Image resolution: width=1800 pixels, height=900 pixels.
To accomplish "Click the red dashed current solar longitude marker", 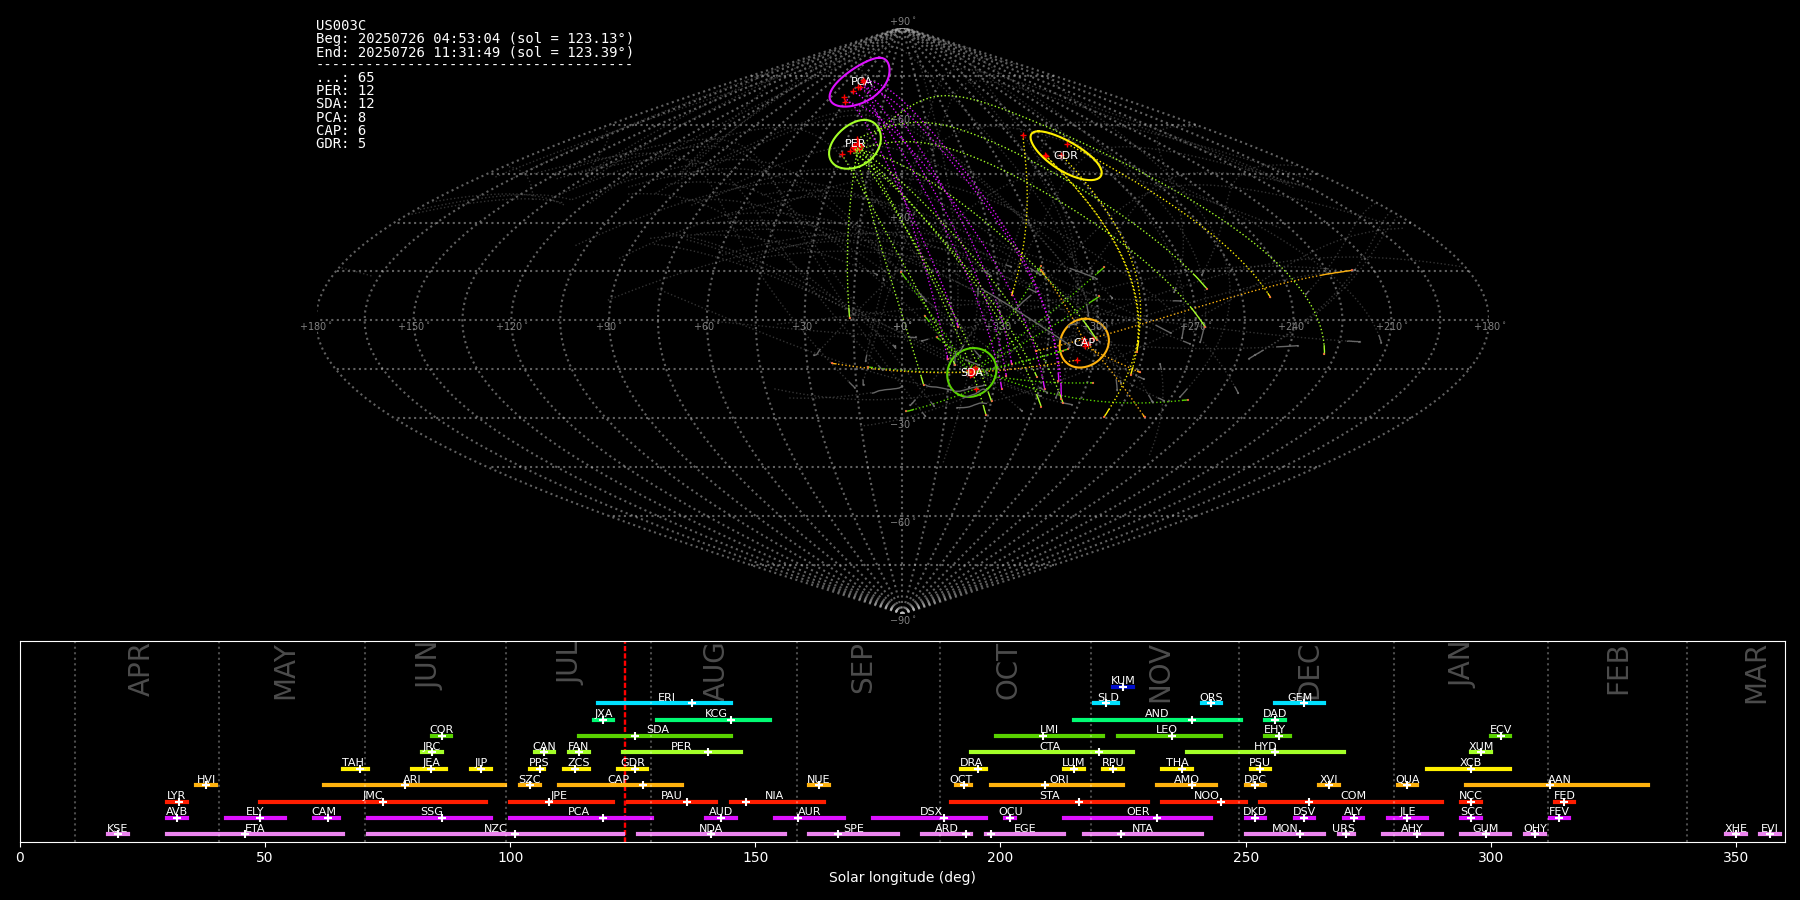I will pyautogui.click(x=625, y=741).
